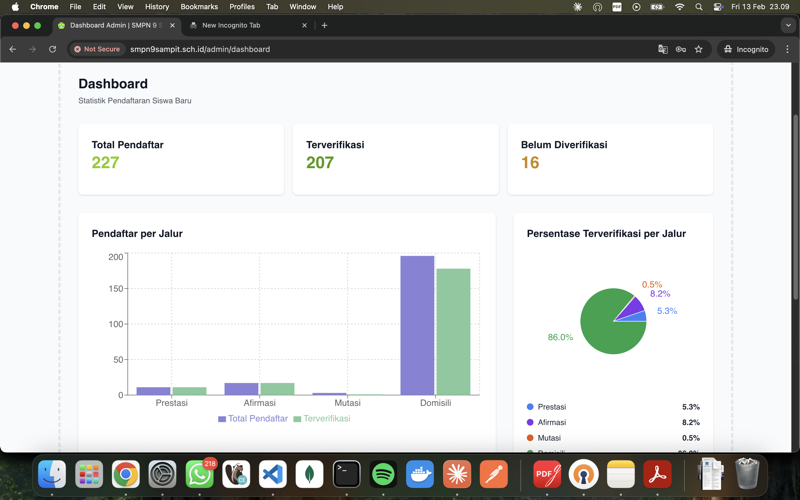Open Chrome three-dot menu
The width and height of the screenshot is (800, 500).
[787, 49]
